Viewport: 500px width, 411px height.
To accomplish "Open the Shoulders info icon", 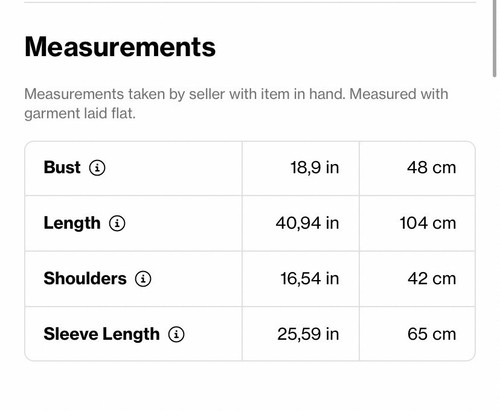I will click(x=143, y=279).
